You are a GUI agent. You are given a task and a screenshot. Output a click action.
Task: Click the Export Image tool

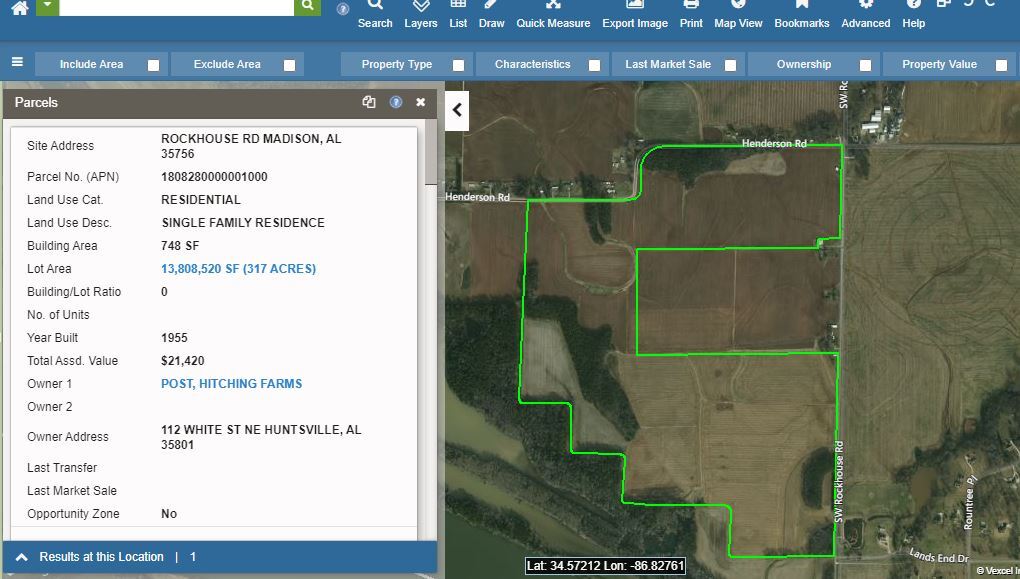coord(634,14)
